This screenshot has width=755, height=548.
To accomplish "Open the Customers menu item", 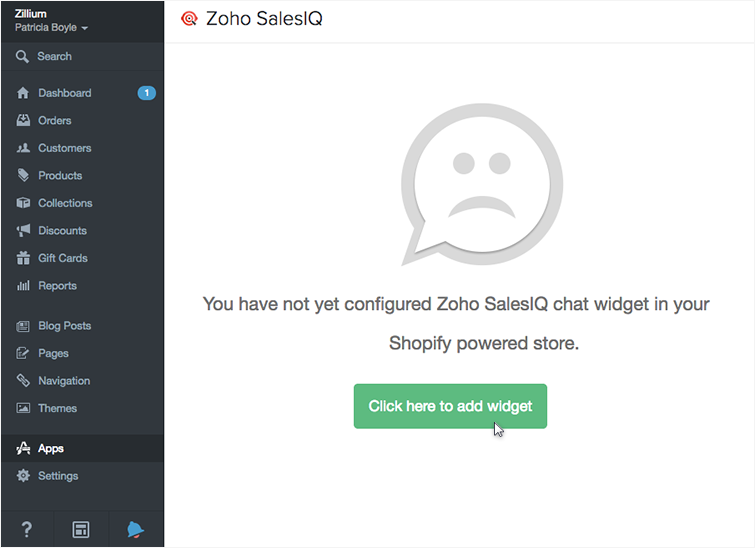I will (64, 148).
